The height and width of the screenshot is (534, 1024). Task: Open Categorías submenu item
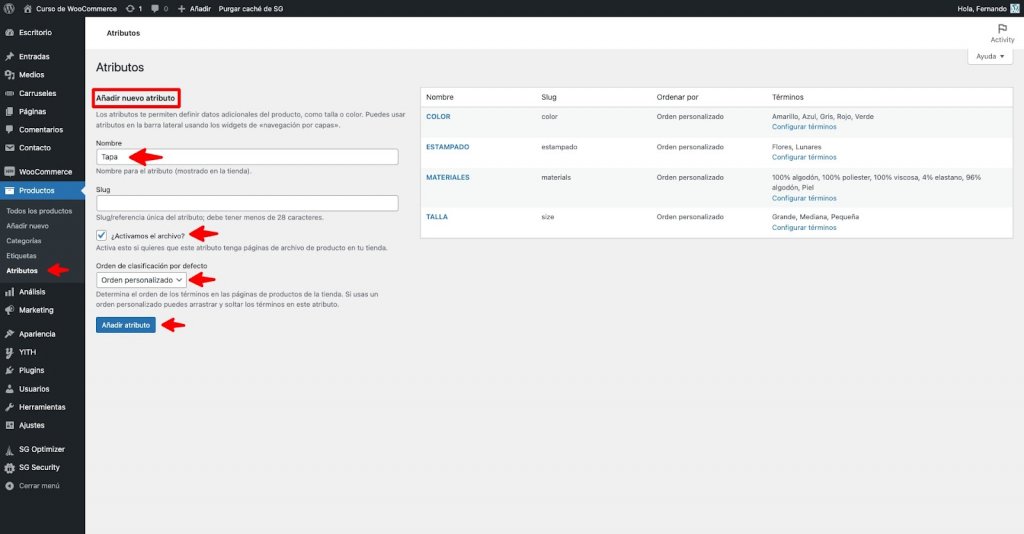(24, 241)
